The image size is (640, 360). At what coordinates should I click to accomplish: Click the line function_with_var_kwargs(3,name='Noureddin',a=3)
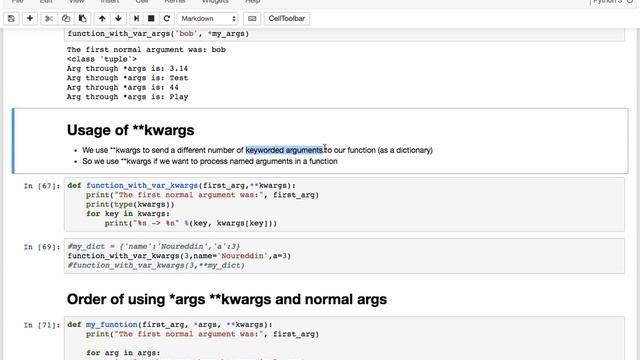(x=179, y=256)
